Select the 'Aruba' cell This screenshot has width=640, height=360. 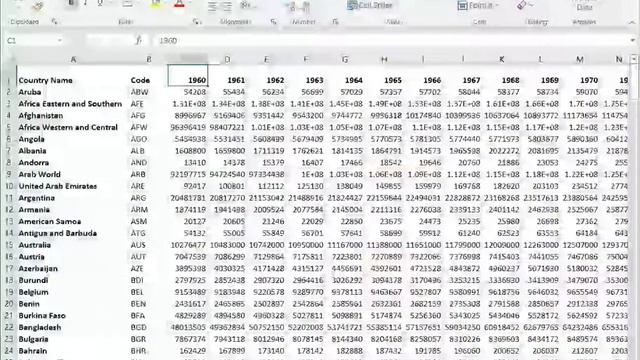coord(29,92)
